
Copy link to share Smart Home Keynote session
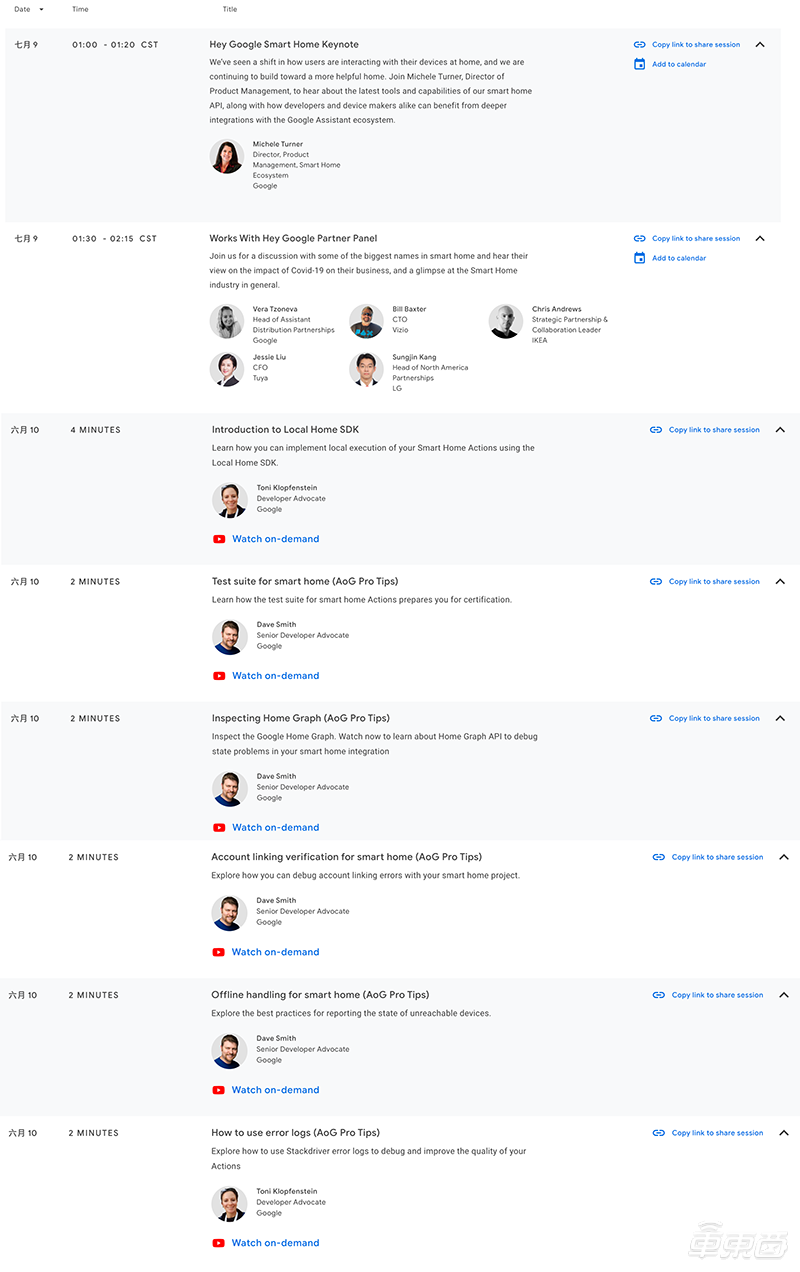click(696, 45)
